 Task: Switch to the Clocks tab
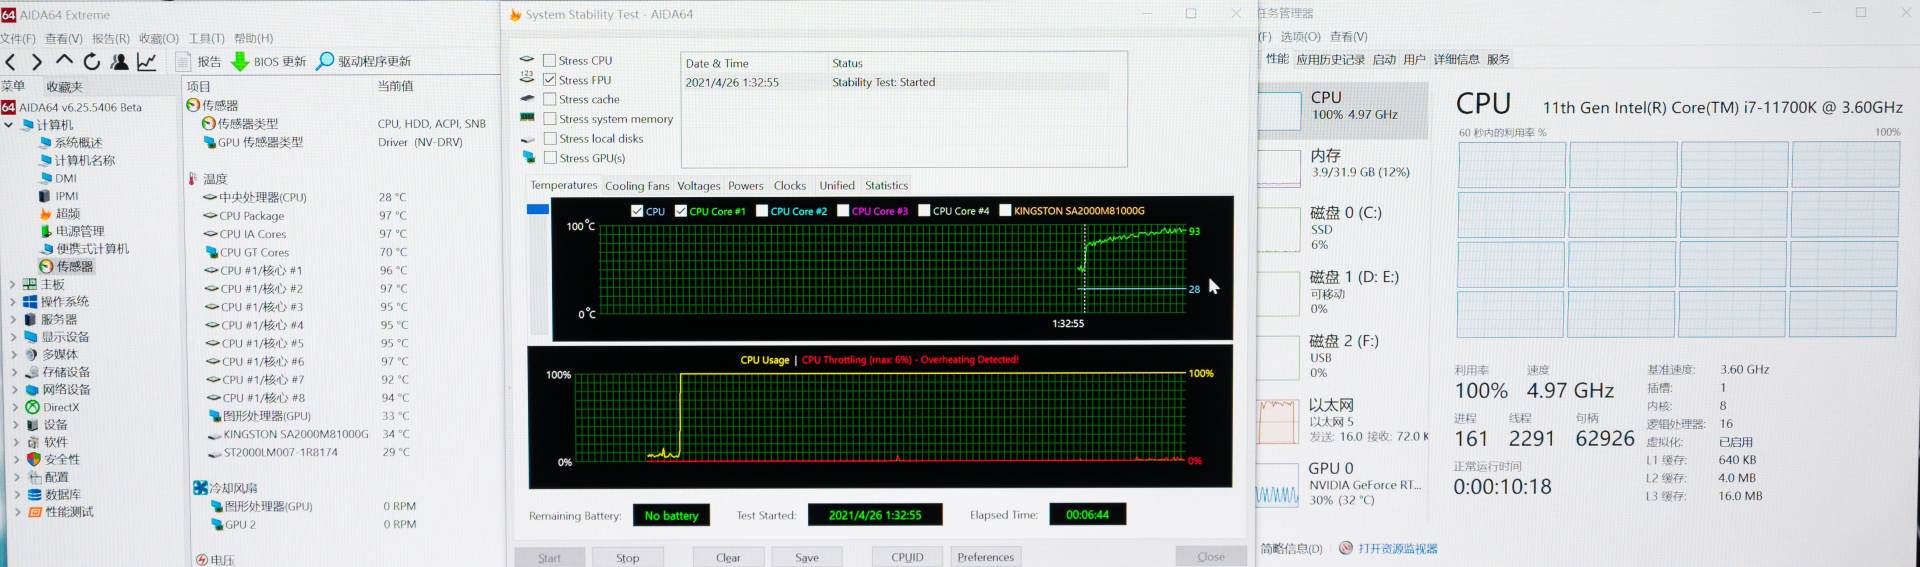point(789,186)
